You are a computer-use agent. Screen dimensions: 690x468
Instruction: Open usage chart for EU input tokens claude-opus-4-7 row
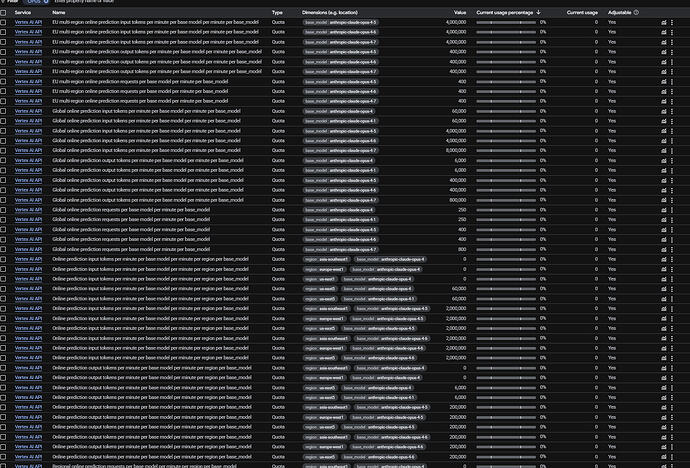point(664,42)
